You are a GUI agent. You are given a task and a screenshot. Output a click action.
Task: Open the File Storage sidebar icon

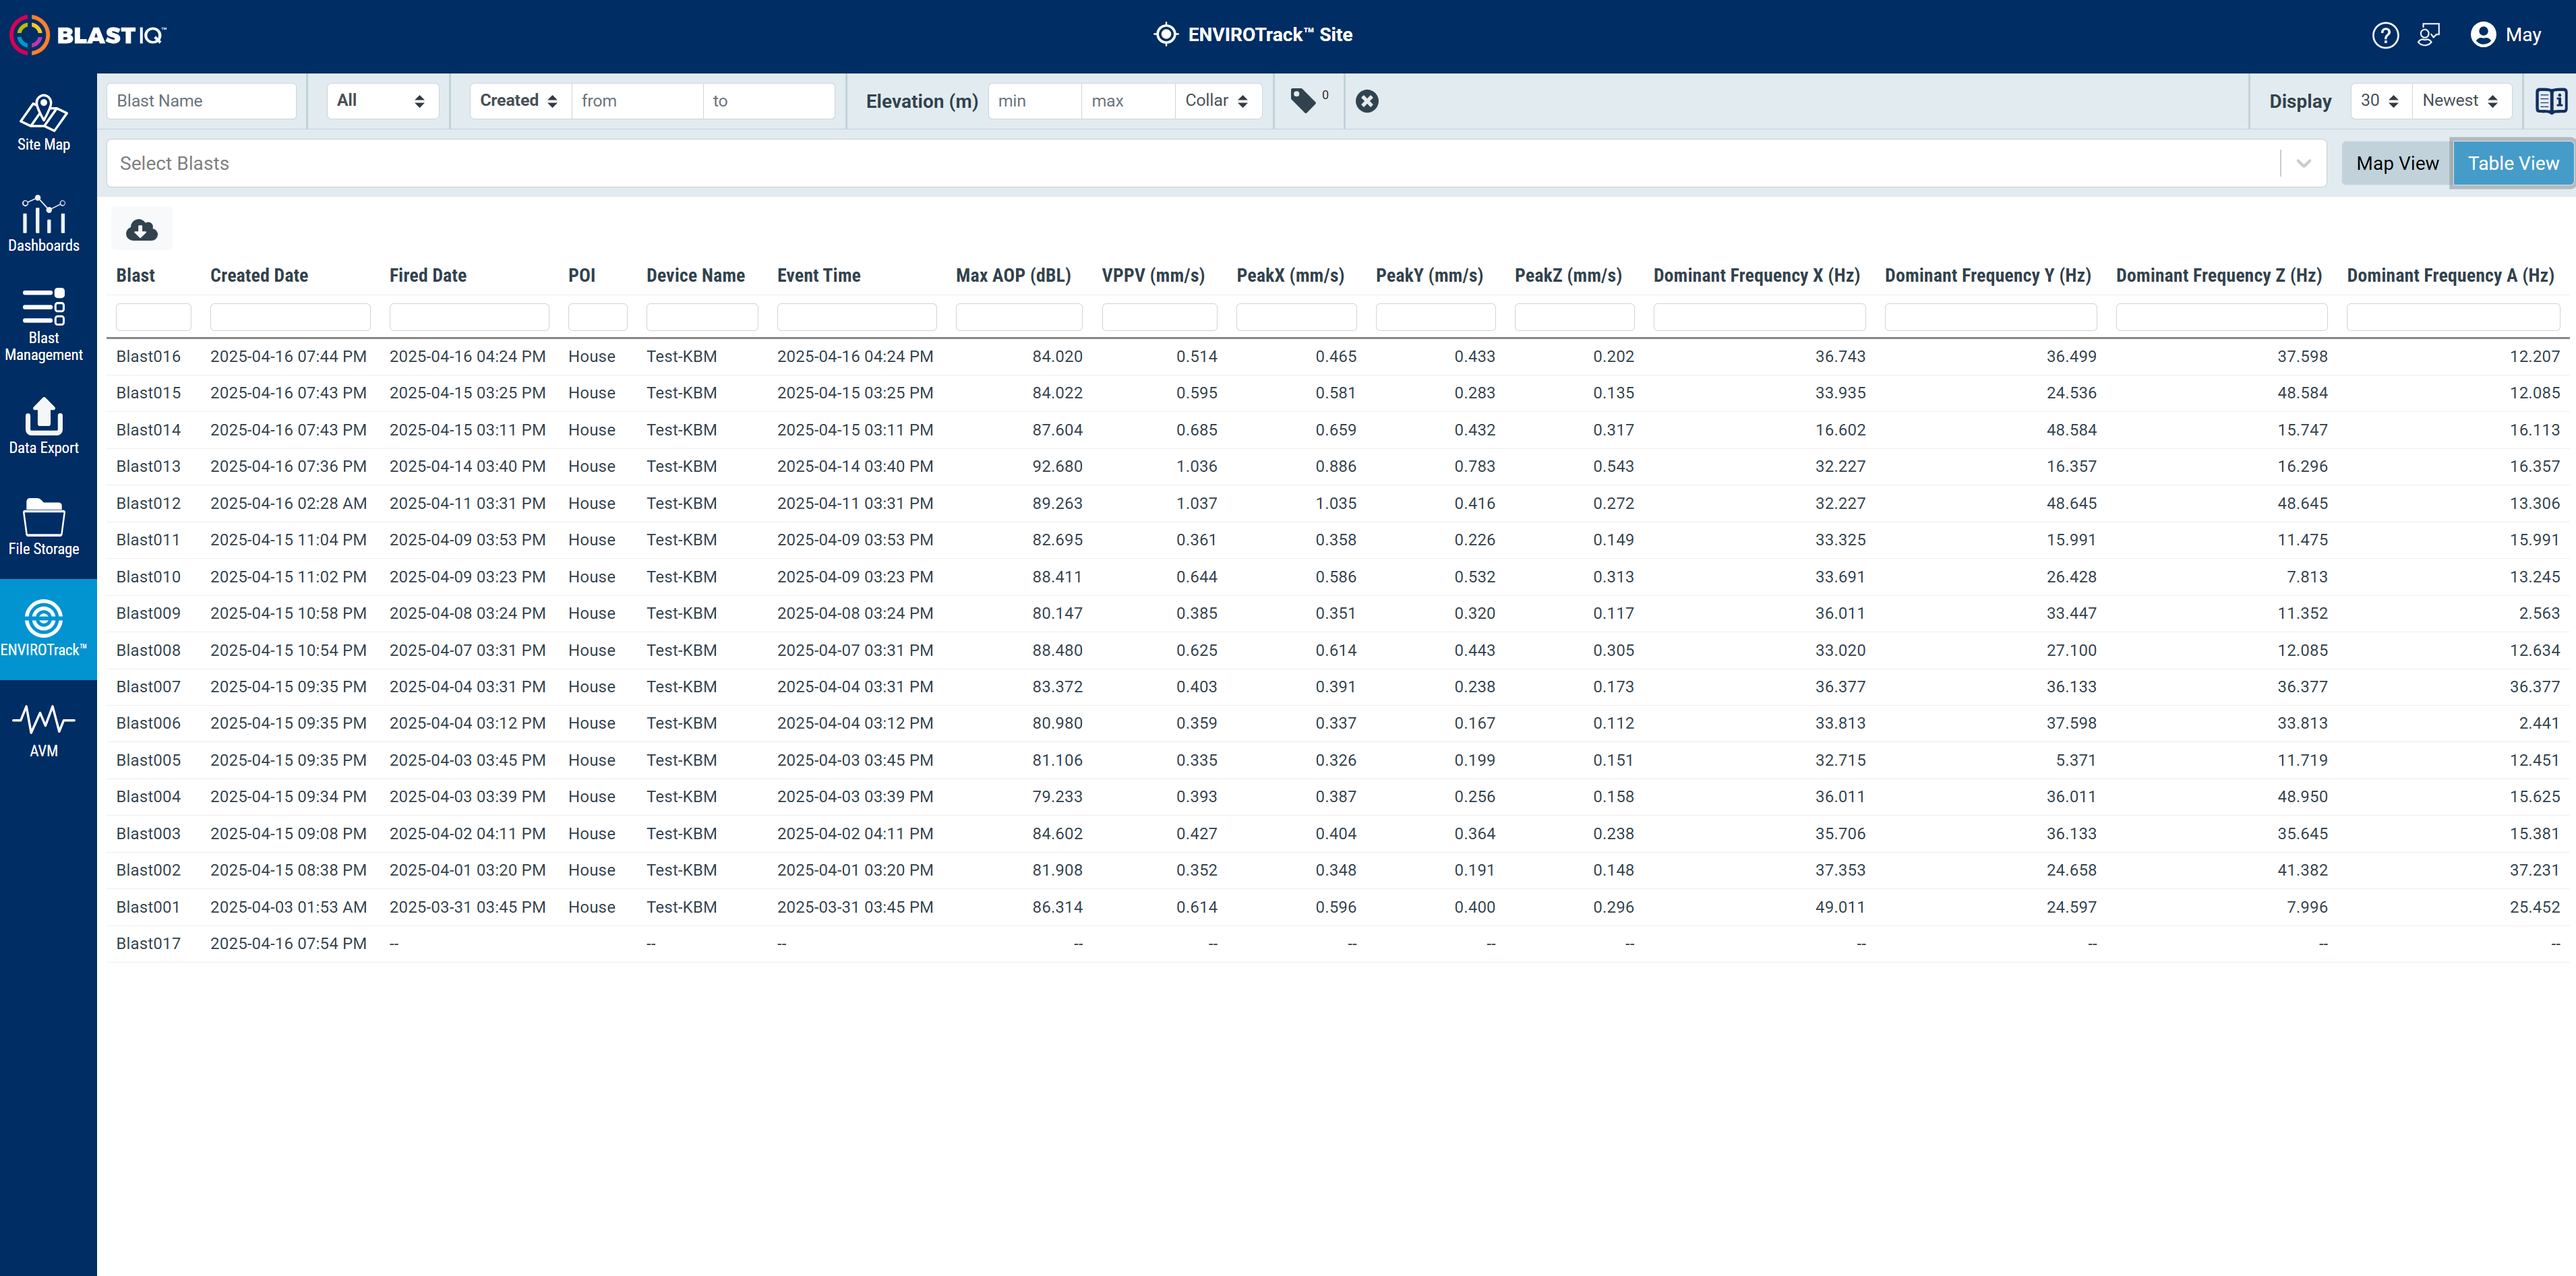(44, 527)
